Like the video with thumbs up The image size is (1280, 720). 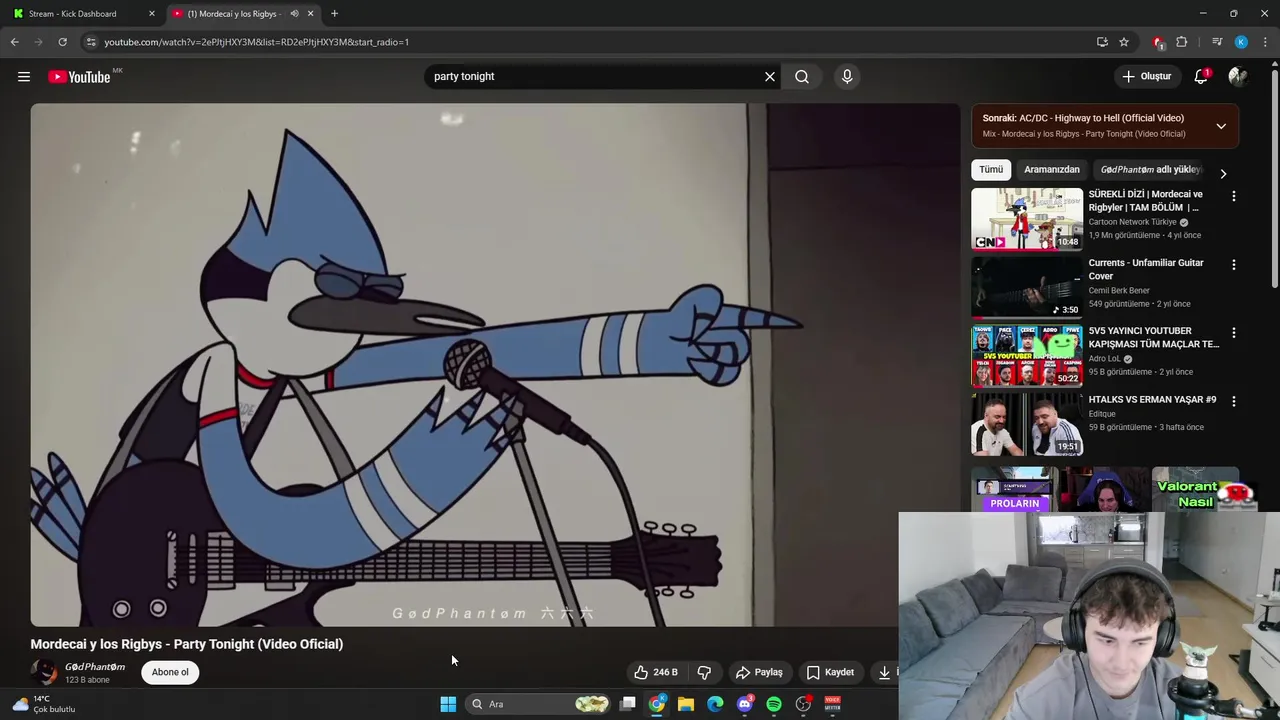coord(655,672)
